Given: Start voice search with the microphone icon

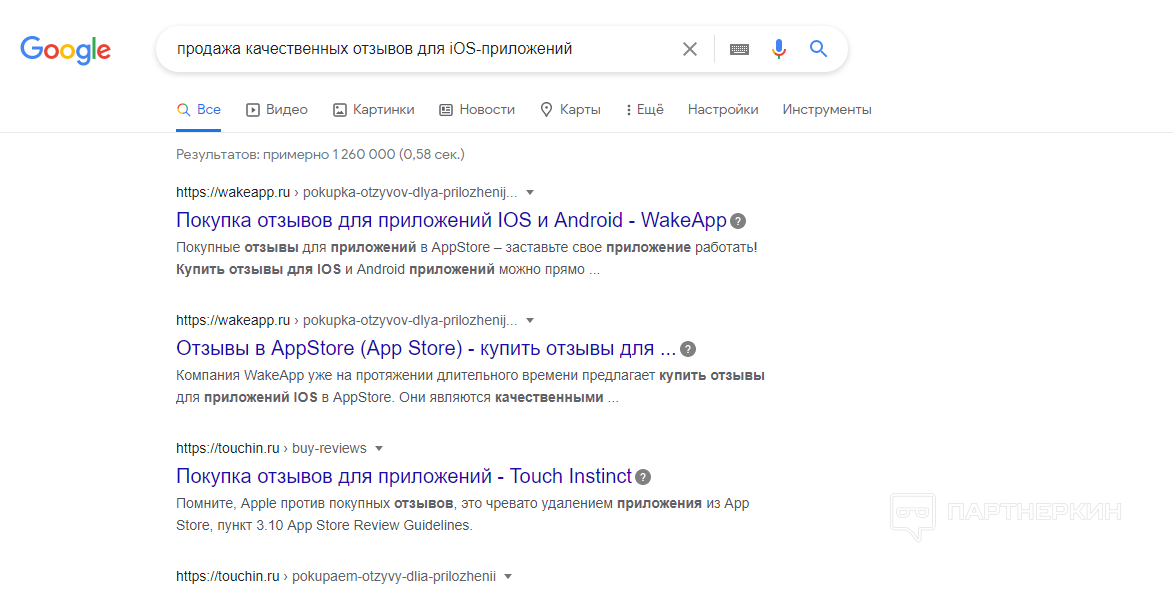Looking at the screenshot, I should 779,49.
